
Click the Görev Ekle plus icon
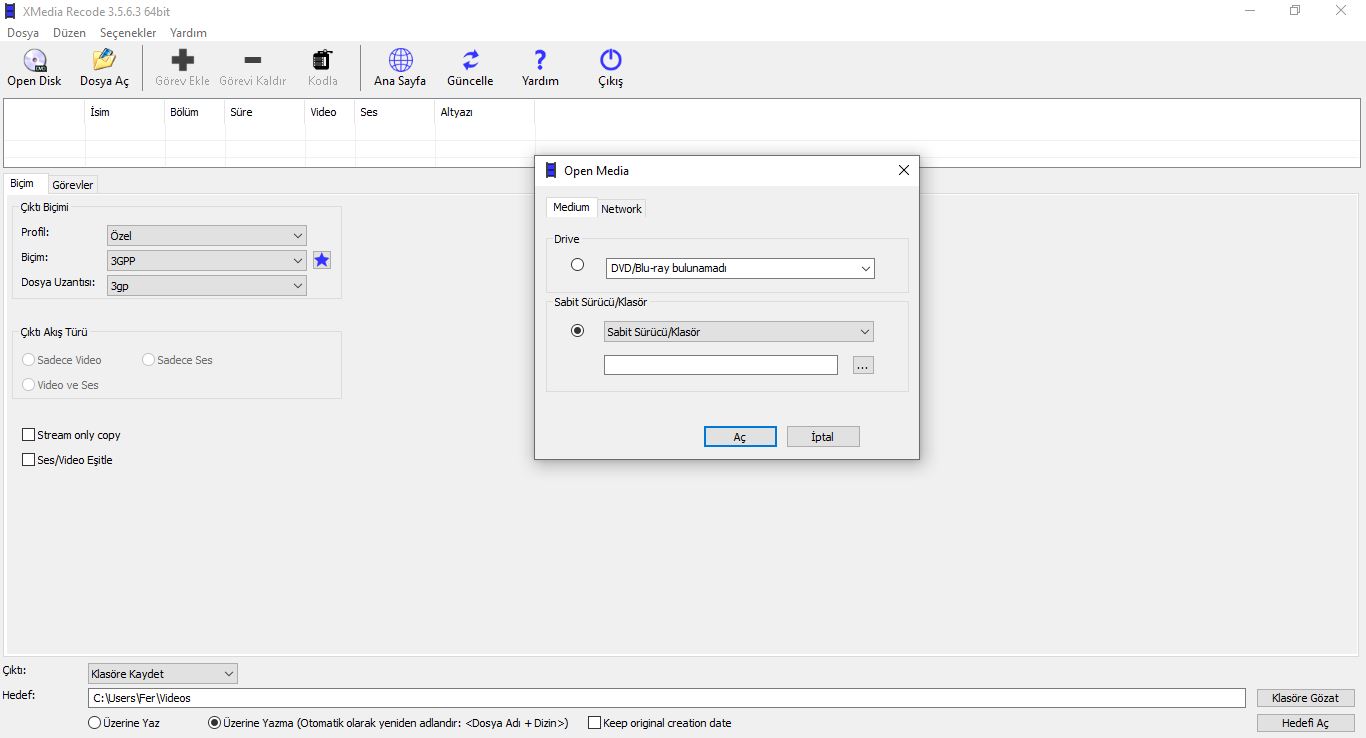[183, 61]
